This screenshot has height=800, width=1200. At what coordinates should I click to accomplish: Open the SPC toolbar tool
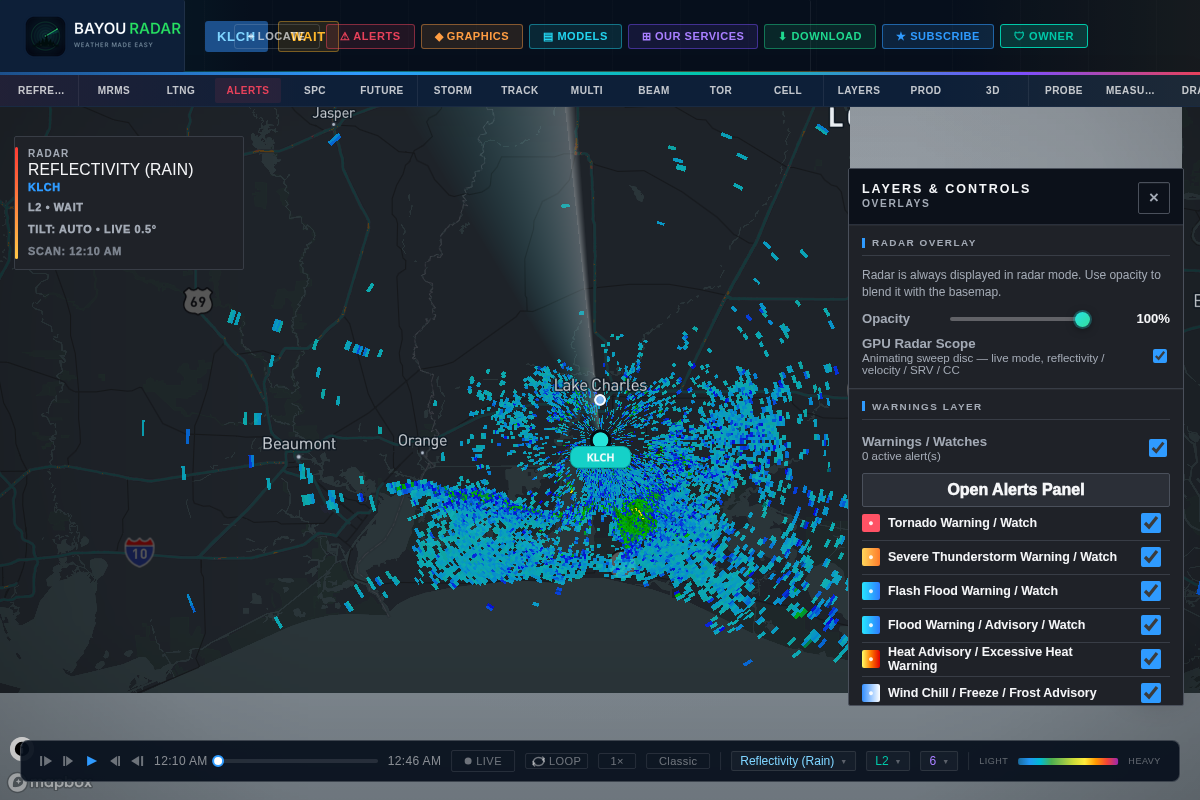click(315, 90)
